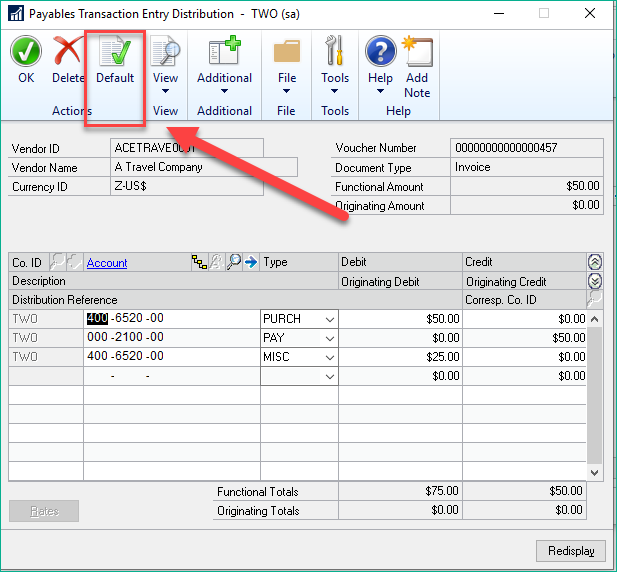Click the $25.00 debit amount field
617x572 pixels.
tap(400, 357)
